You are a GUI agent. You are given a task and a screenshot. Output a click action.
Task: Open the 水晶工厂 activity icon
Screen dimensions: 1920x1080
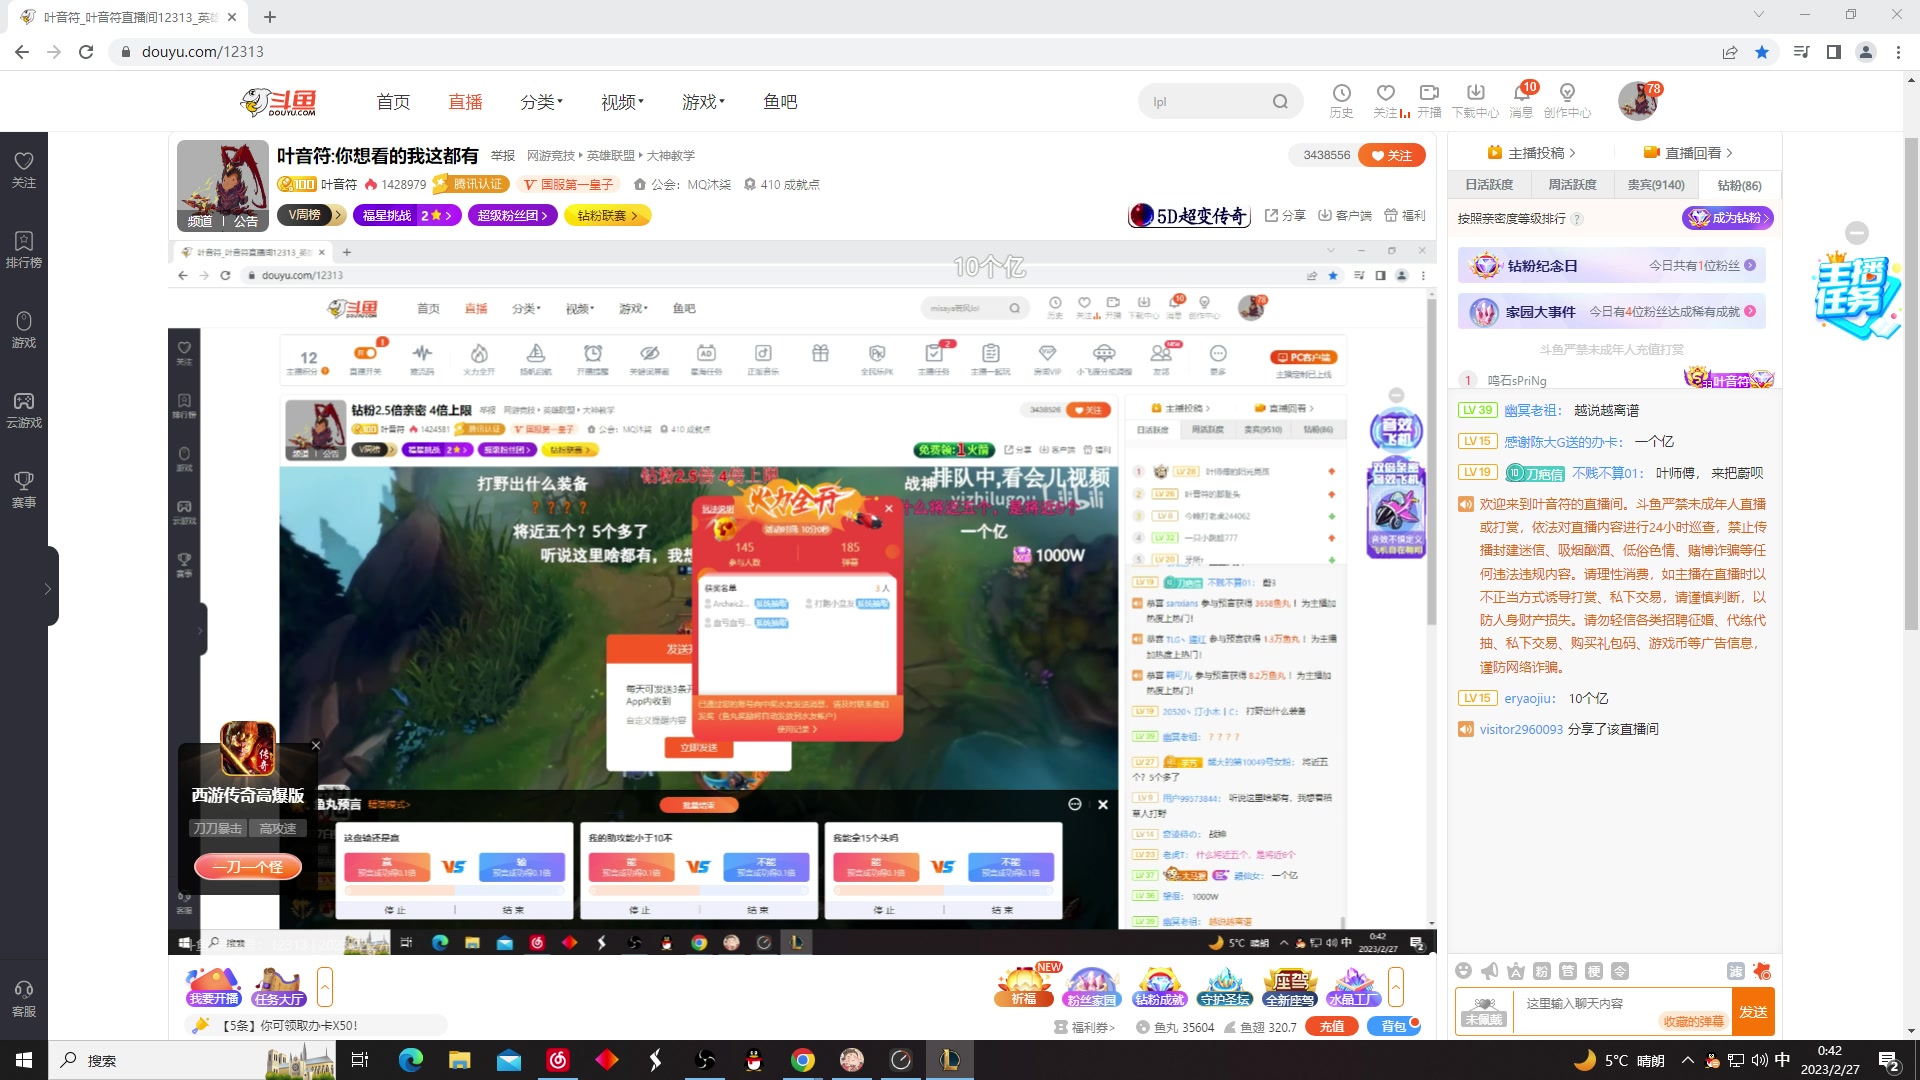tap(1353, 986)
